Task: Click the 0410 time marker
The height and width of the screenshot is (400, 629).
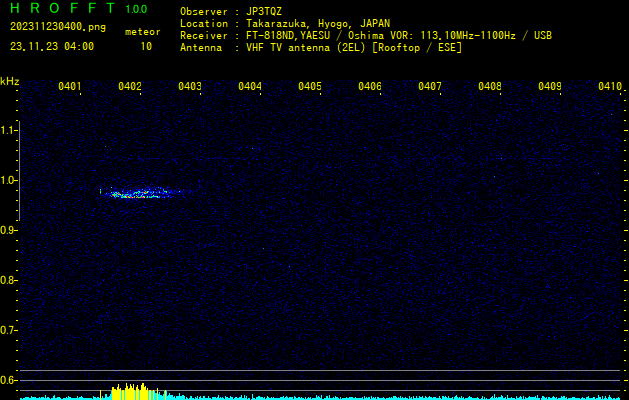Action: pos(610,86)
